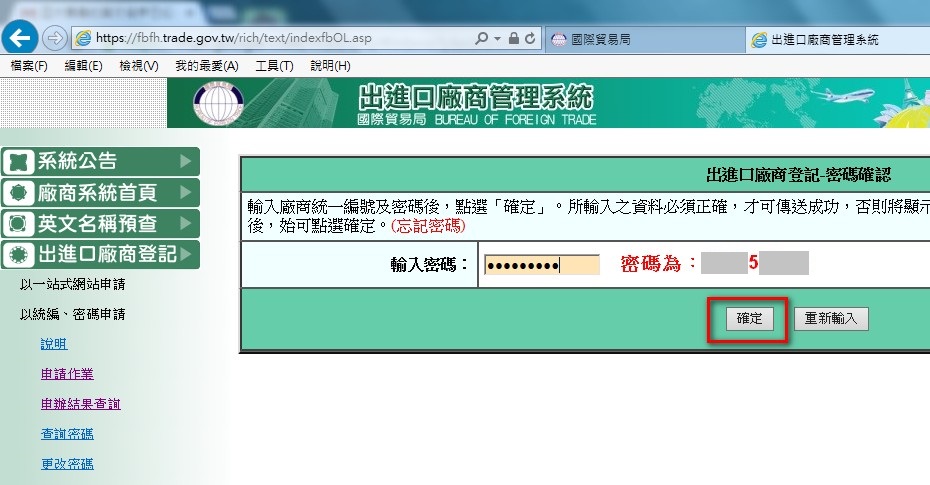Click the 英文名稱預查 menu label
The image size is (930, 485).
[97, 224]
